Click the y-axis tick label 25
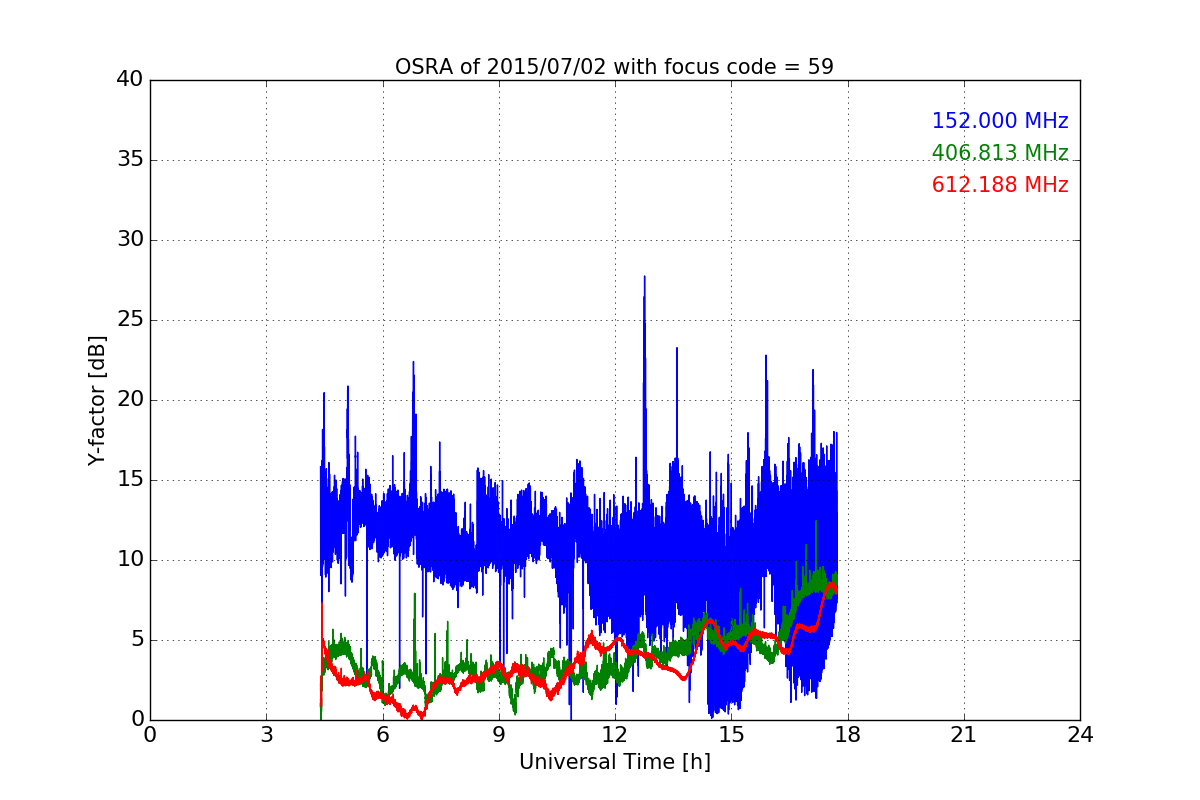The image size is (1200, 800). pyautogui.click(x=130, y=320)
